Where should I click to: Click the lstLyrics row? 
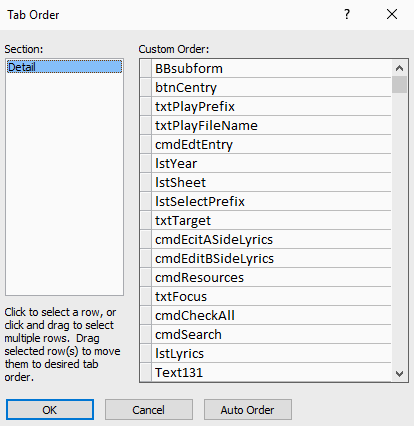click(x=271, y=353)
